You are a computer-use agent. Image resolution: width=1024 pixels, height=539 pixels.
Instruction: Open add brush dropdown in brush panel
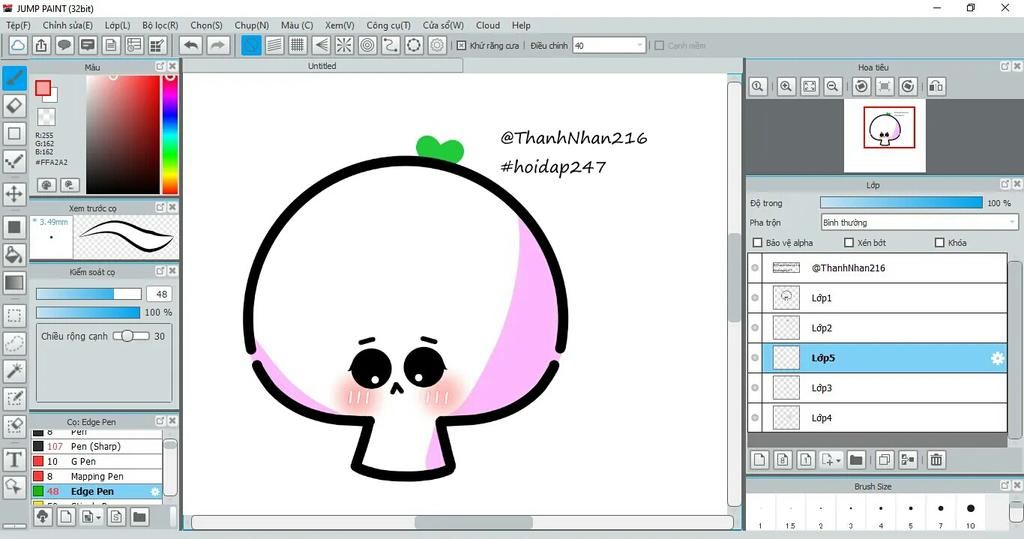click(98, 517)
